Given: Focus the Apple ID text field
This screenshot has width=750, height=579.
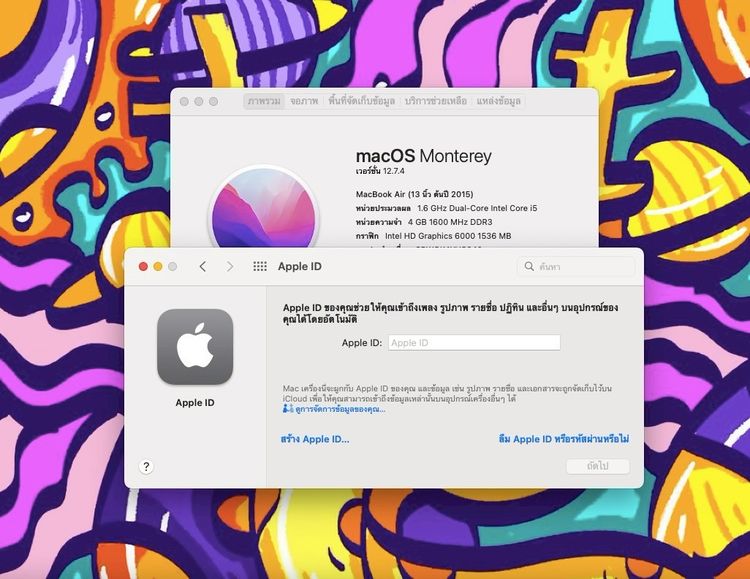Looking at the screenshot, I should pyautogui.click(x=474, y=343).
